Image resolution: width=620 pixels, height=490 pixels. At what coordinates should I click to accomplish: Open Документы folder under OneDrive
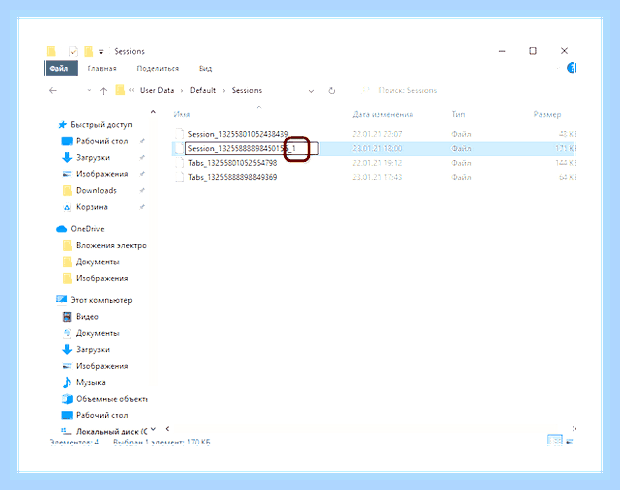point(98,262)
